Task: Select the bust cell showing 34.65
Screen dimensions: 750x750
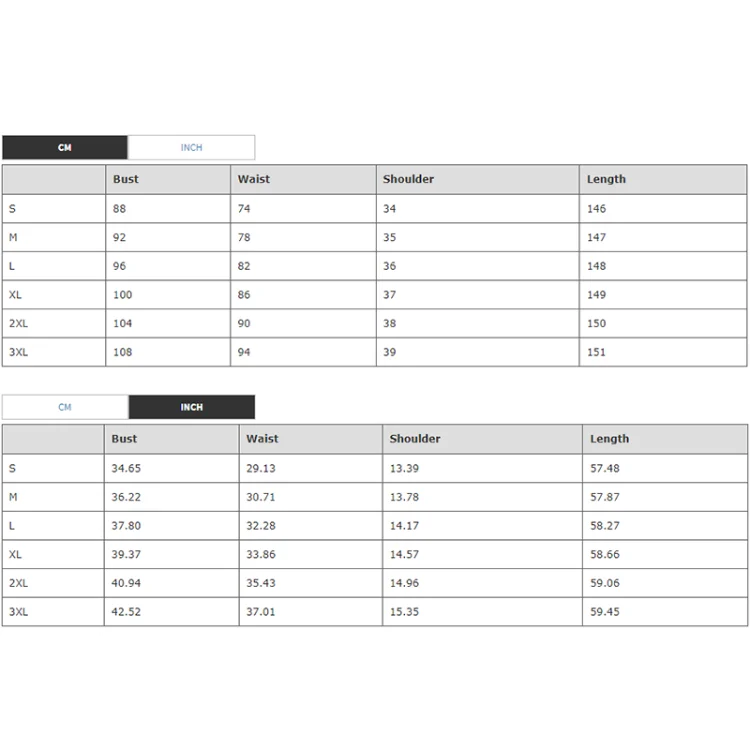Action: [126, 468]
